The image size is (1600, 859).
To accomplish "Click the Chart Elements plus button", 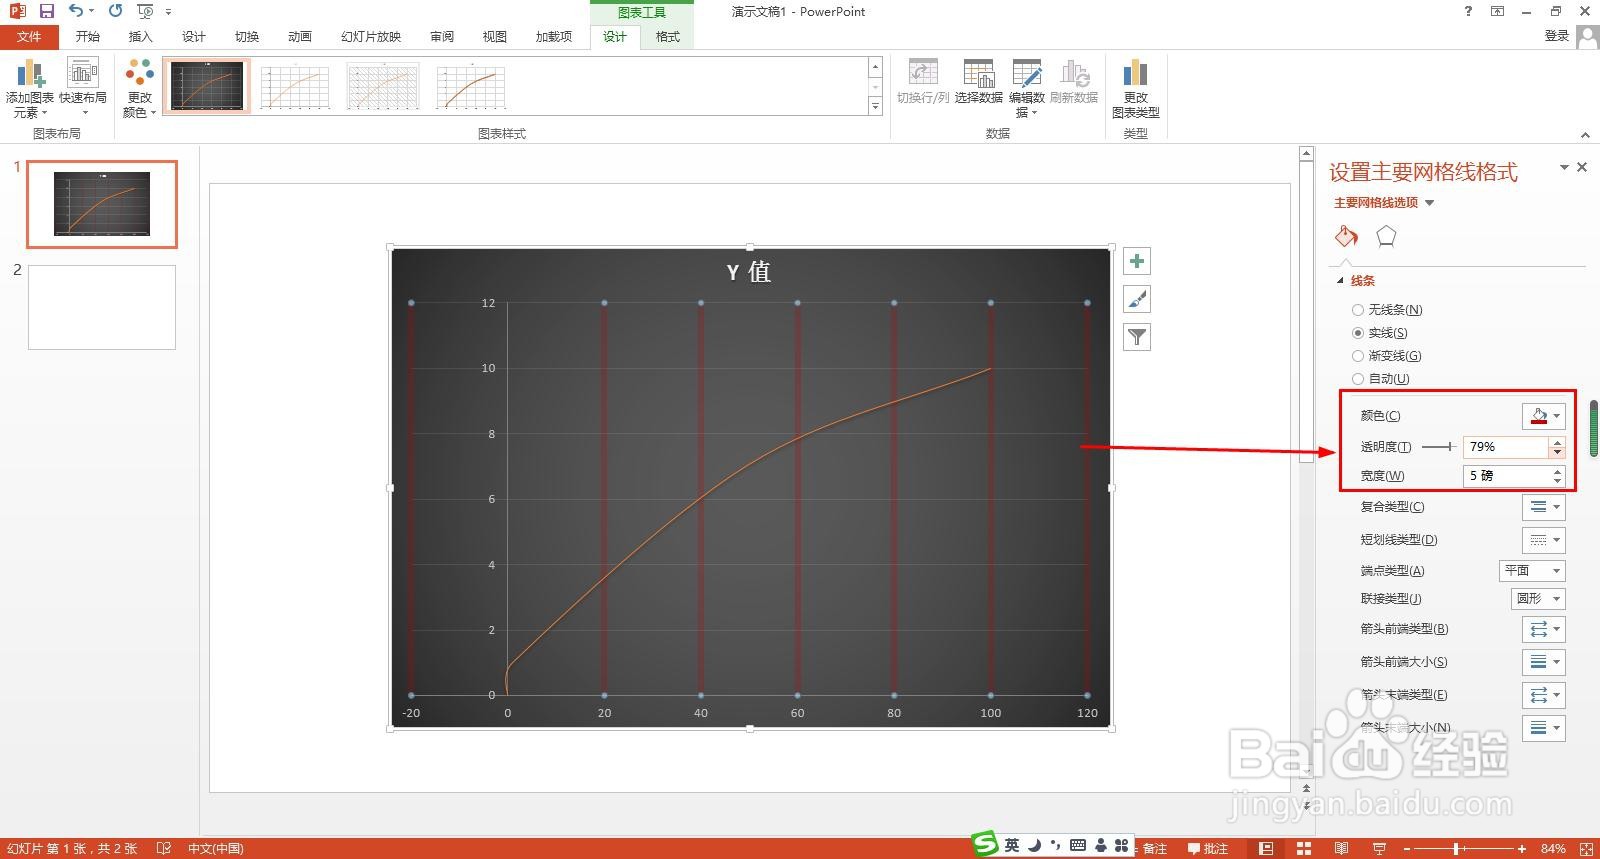I will click(1137, 261).
